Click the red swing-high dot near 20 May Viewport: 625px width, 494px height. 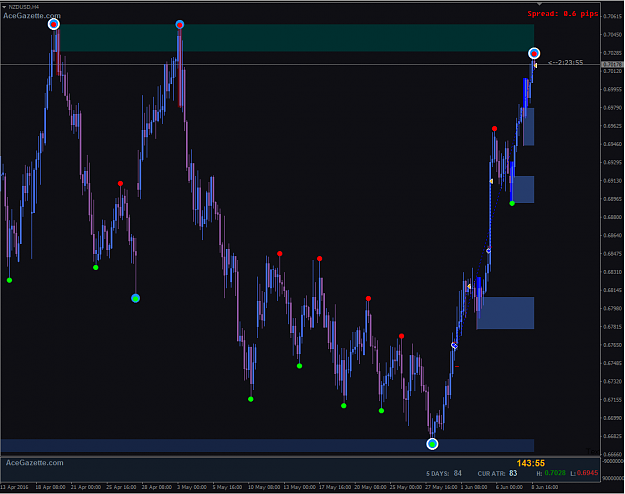(x=368, y=298)
